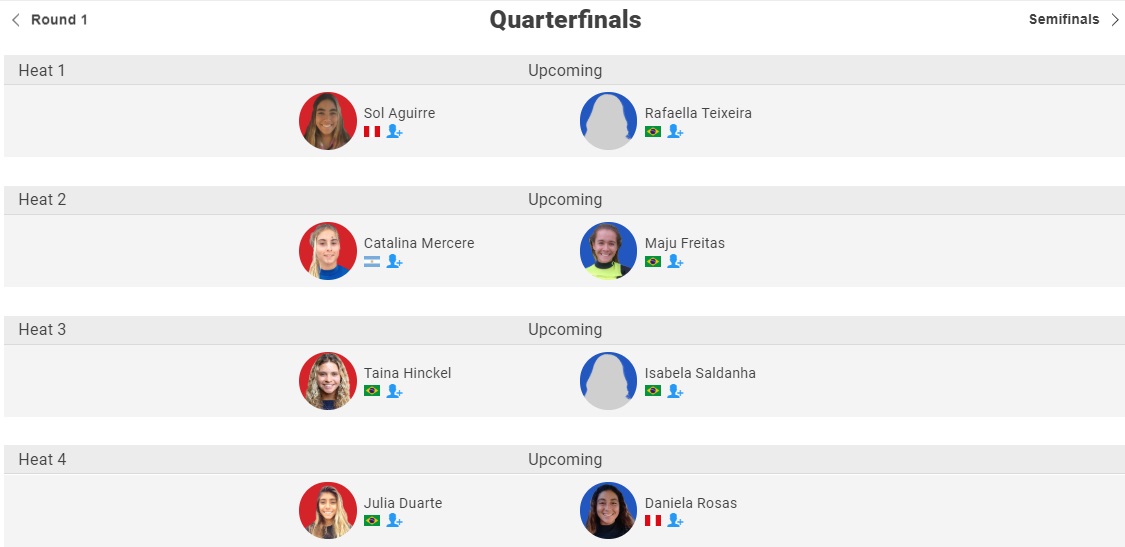Navigate forward to Semifinals

pos(1064,19)
